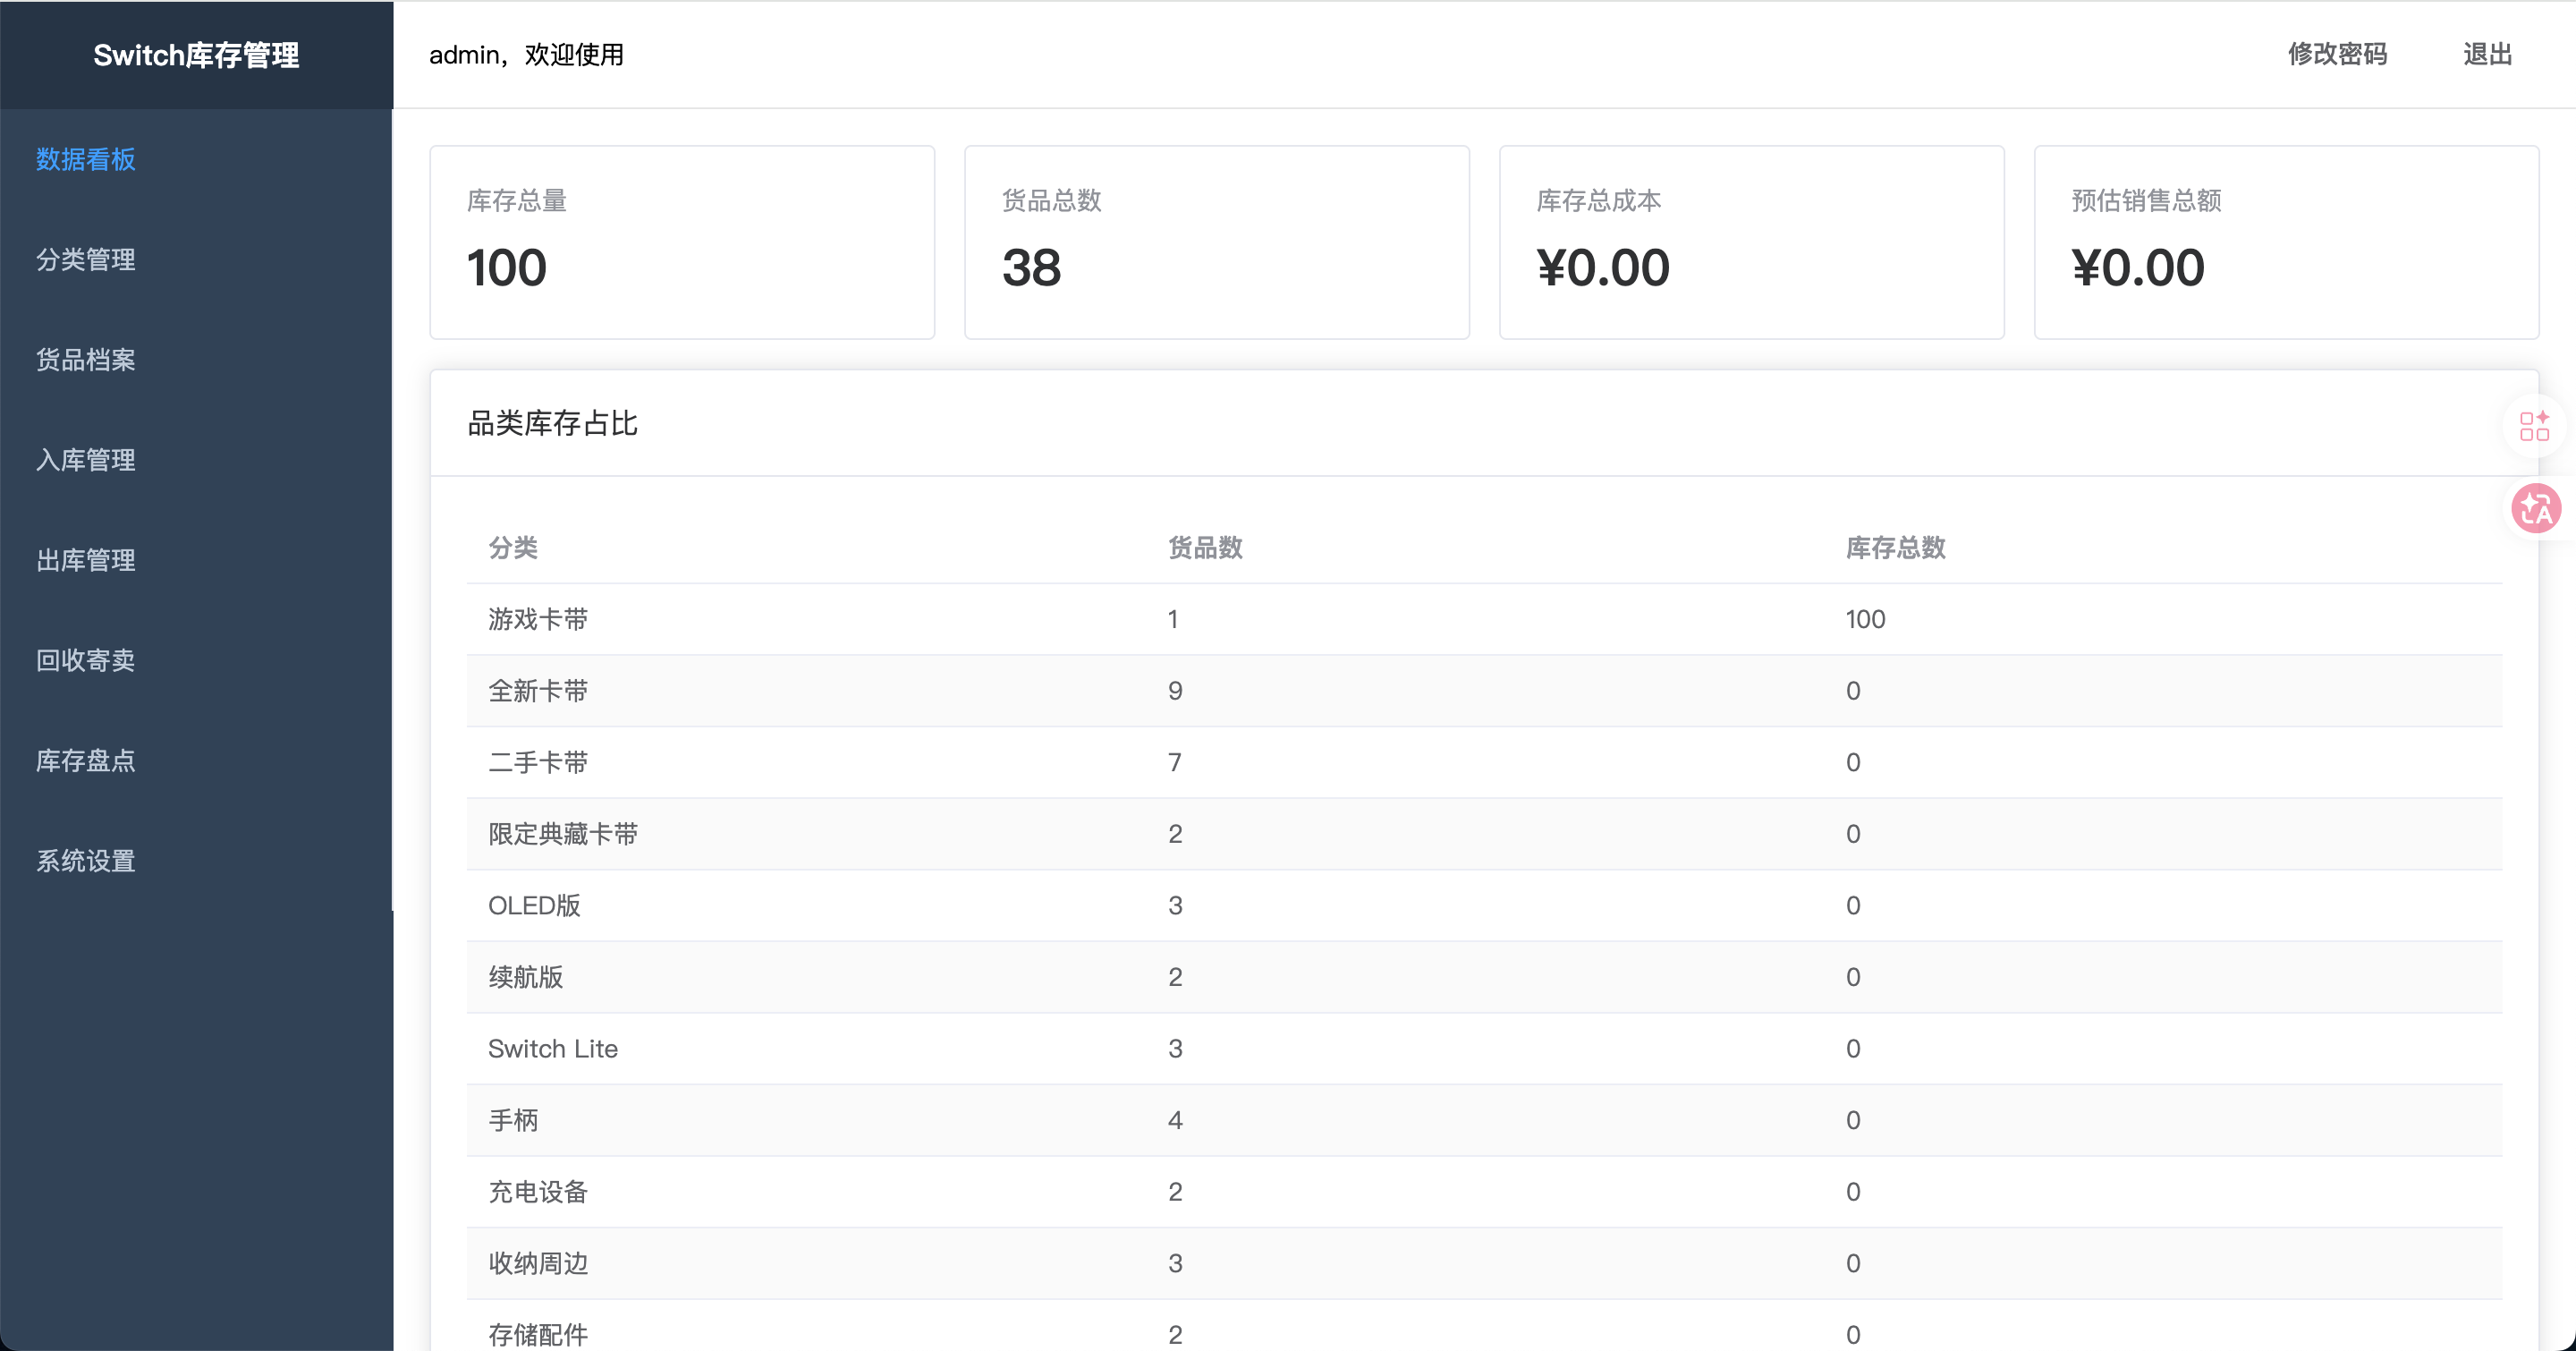Select the Switch Lite table row
Screen dimensions: 2576x1351
coord(1484,1048)
